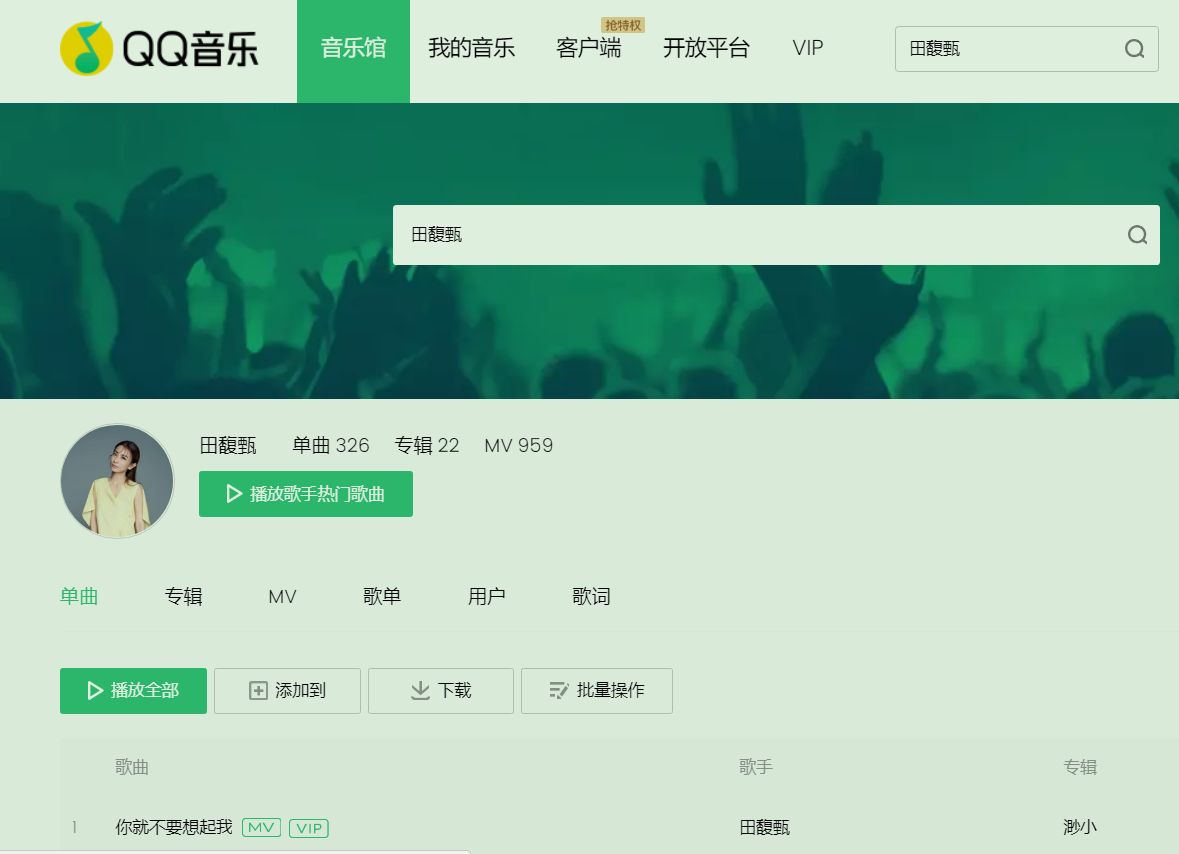Click 批量操作 button

click(597, 691)
